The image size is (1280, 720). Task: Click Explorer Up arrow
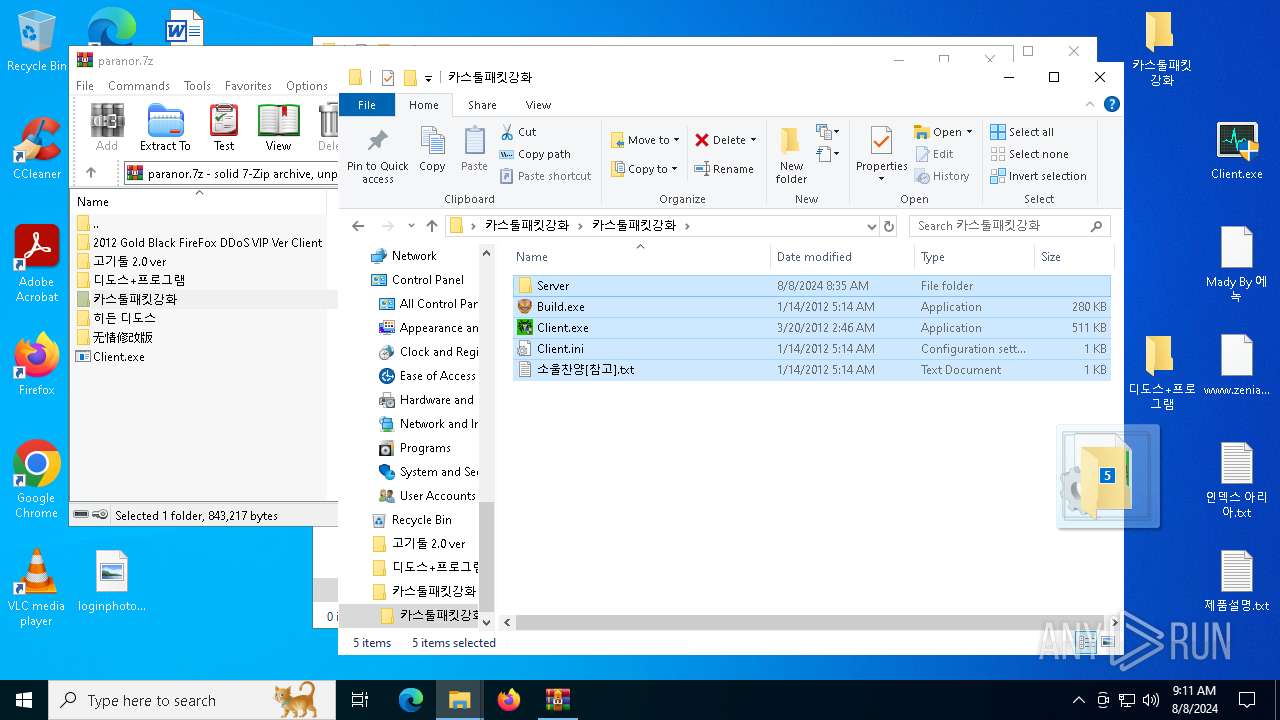coord(432,226)
